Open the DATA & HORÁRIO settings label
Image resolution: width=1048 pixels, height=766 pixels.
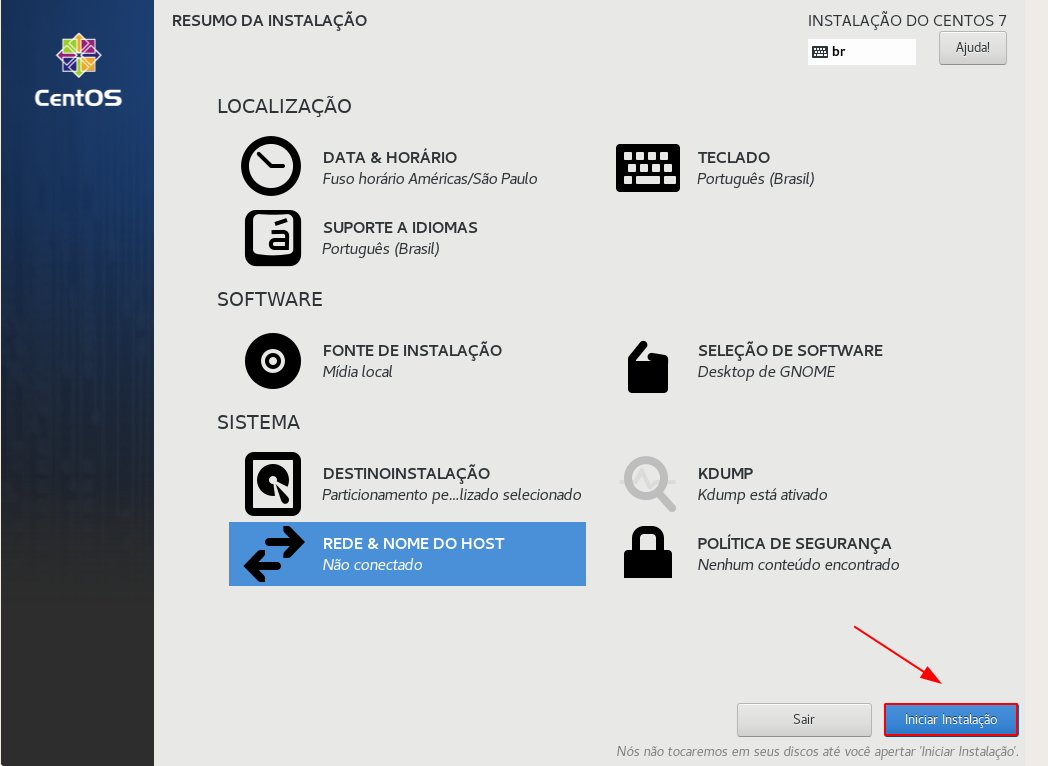(x=390, y=158)
